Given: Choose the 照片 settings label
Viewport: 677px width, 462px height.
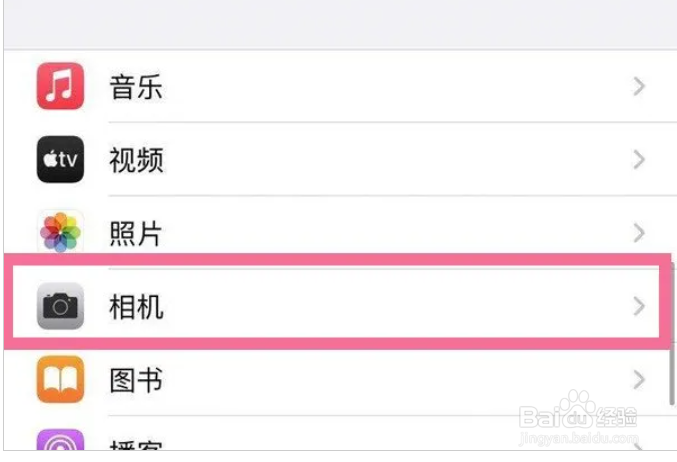Looking at the screenshot, I should pyautogui.click(x=136, y=234).
